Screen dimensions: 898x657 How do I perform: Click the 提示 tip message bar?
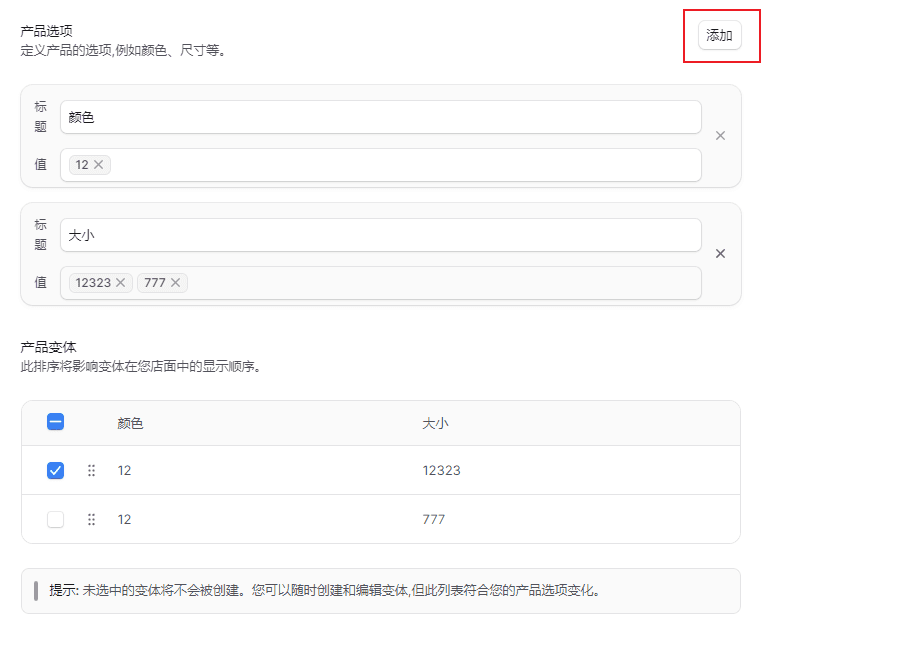click(380, 591)
